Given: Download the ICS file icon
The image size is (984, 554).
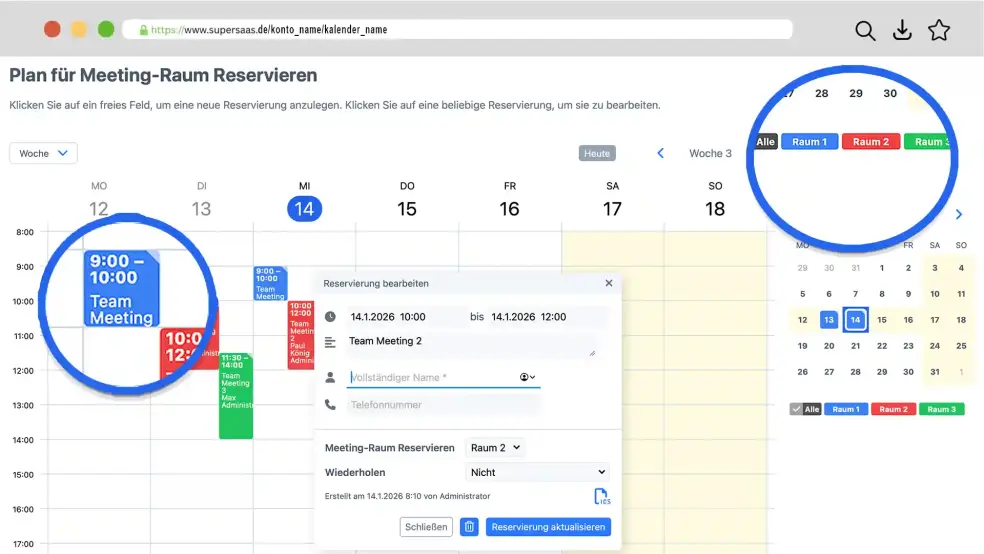Looking at the screenshot, I should coord(601,496).
